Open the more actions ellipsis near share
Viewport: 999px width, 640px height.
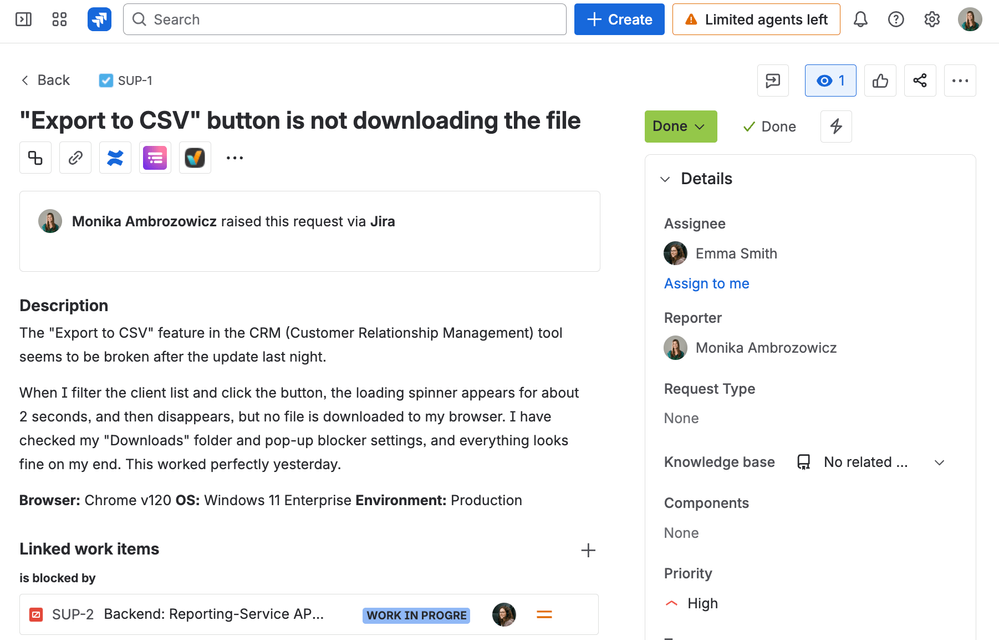tap(959, 81)
